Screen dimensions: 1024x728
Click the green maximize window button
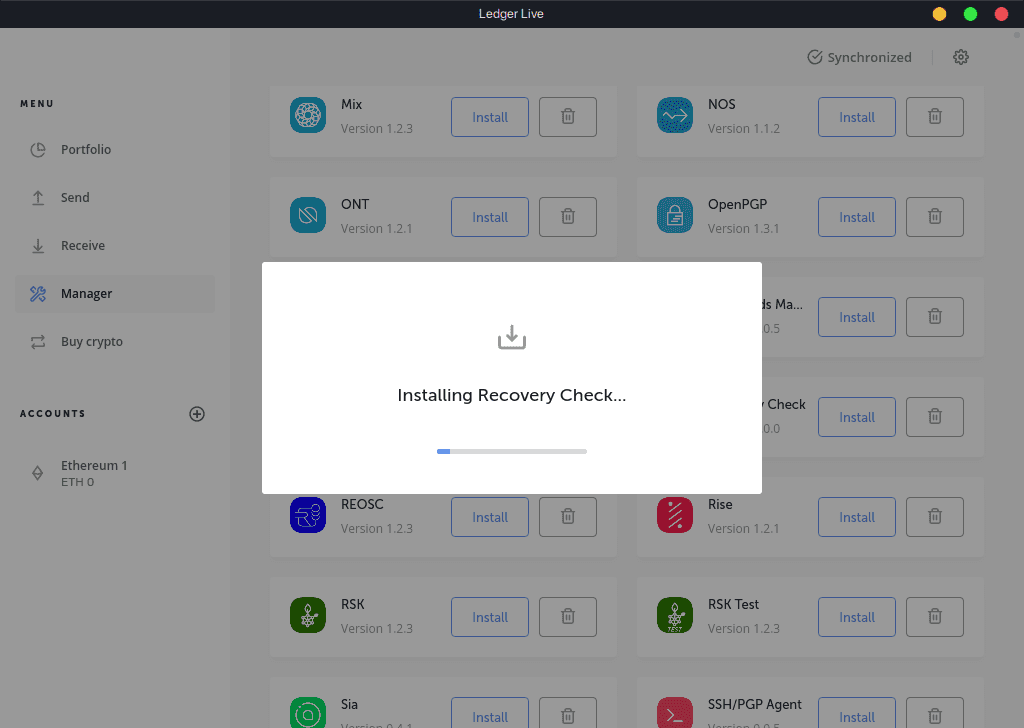point(970,14)
